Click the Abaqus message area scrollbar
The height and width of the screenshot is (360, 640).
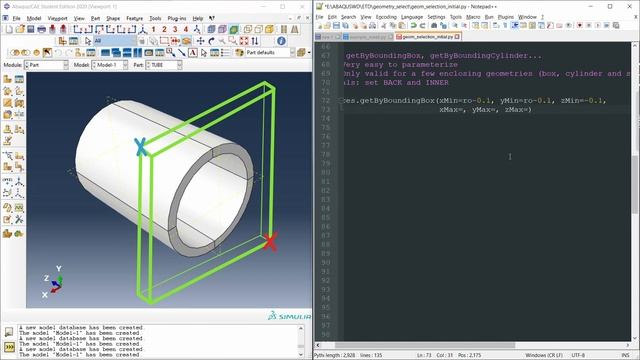301,341
